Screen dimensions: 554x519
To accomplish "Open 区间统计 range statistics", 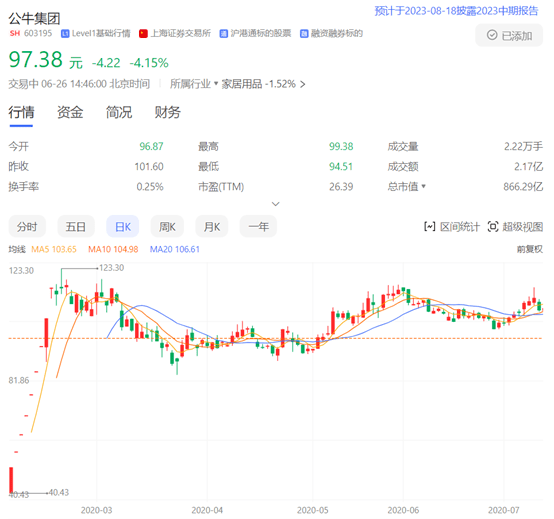I will pos(452,226).
